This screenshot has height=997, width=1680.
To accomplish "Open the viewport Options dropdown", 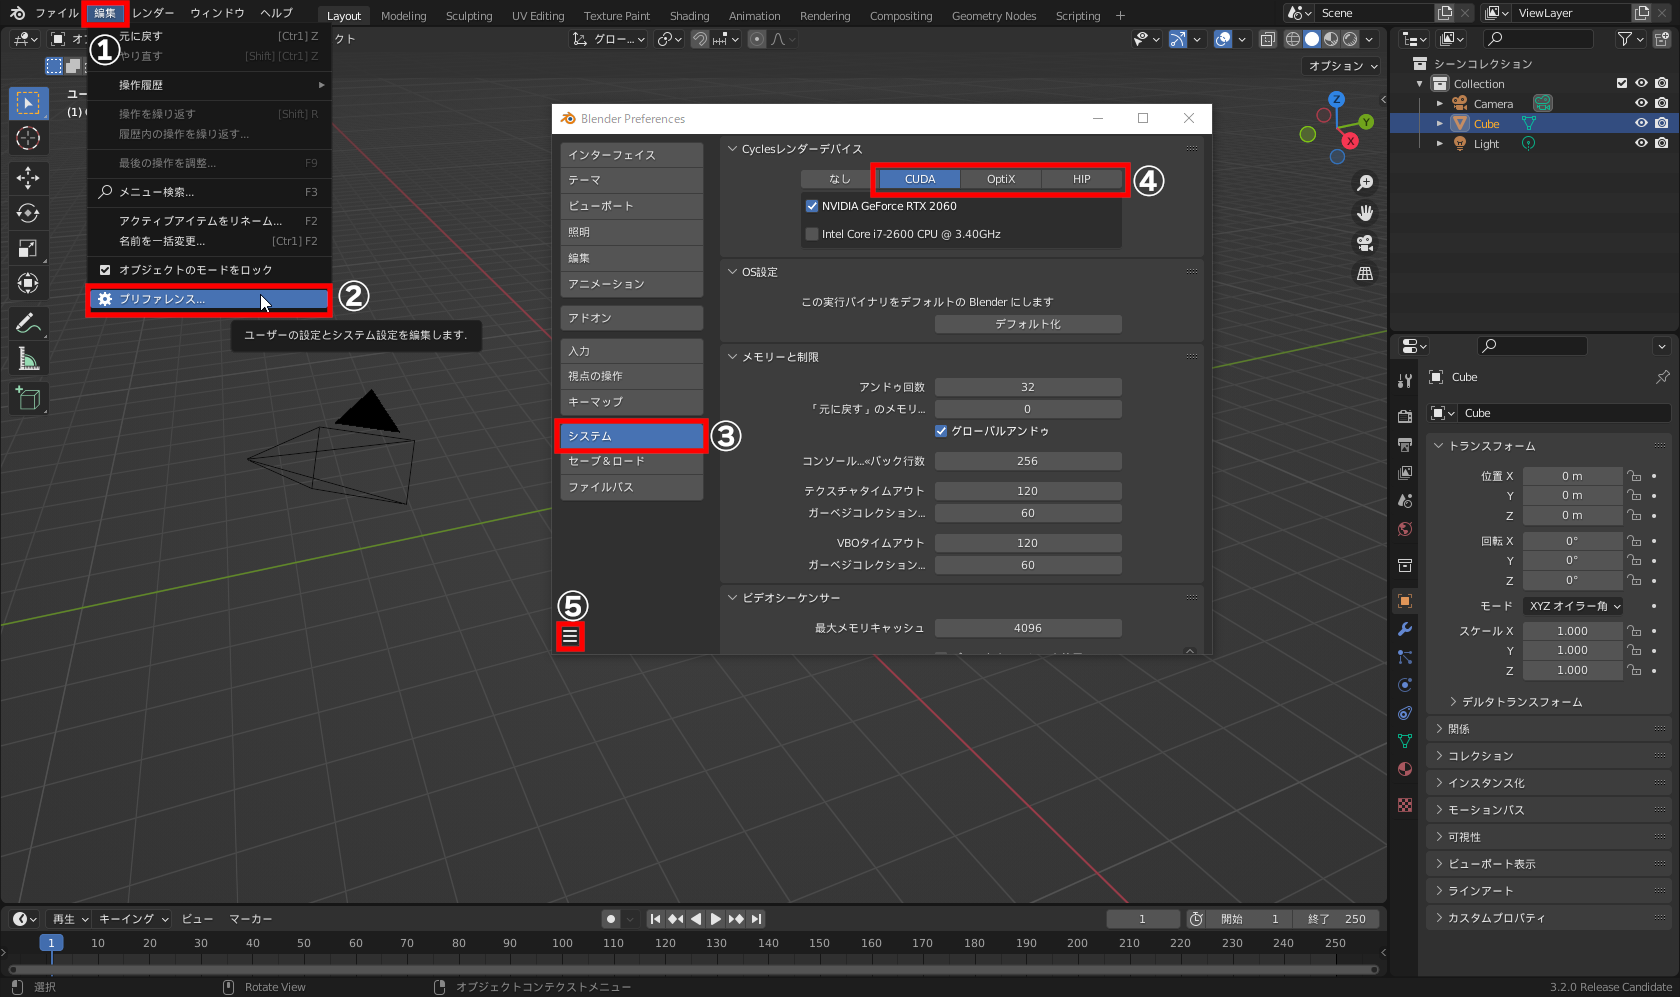I will pyautogui.click(x=1342, y=66).
